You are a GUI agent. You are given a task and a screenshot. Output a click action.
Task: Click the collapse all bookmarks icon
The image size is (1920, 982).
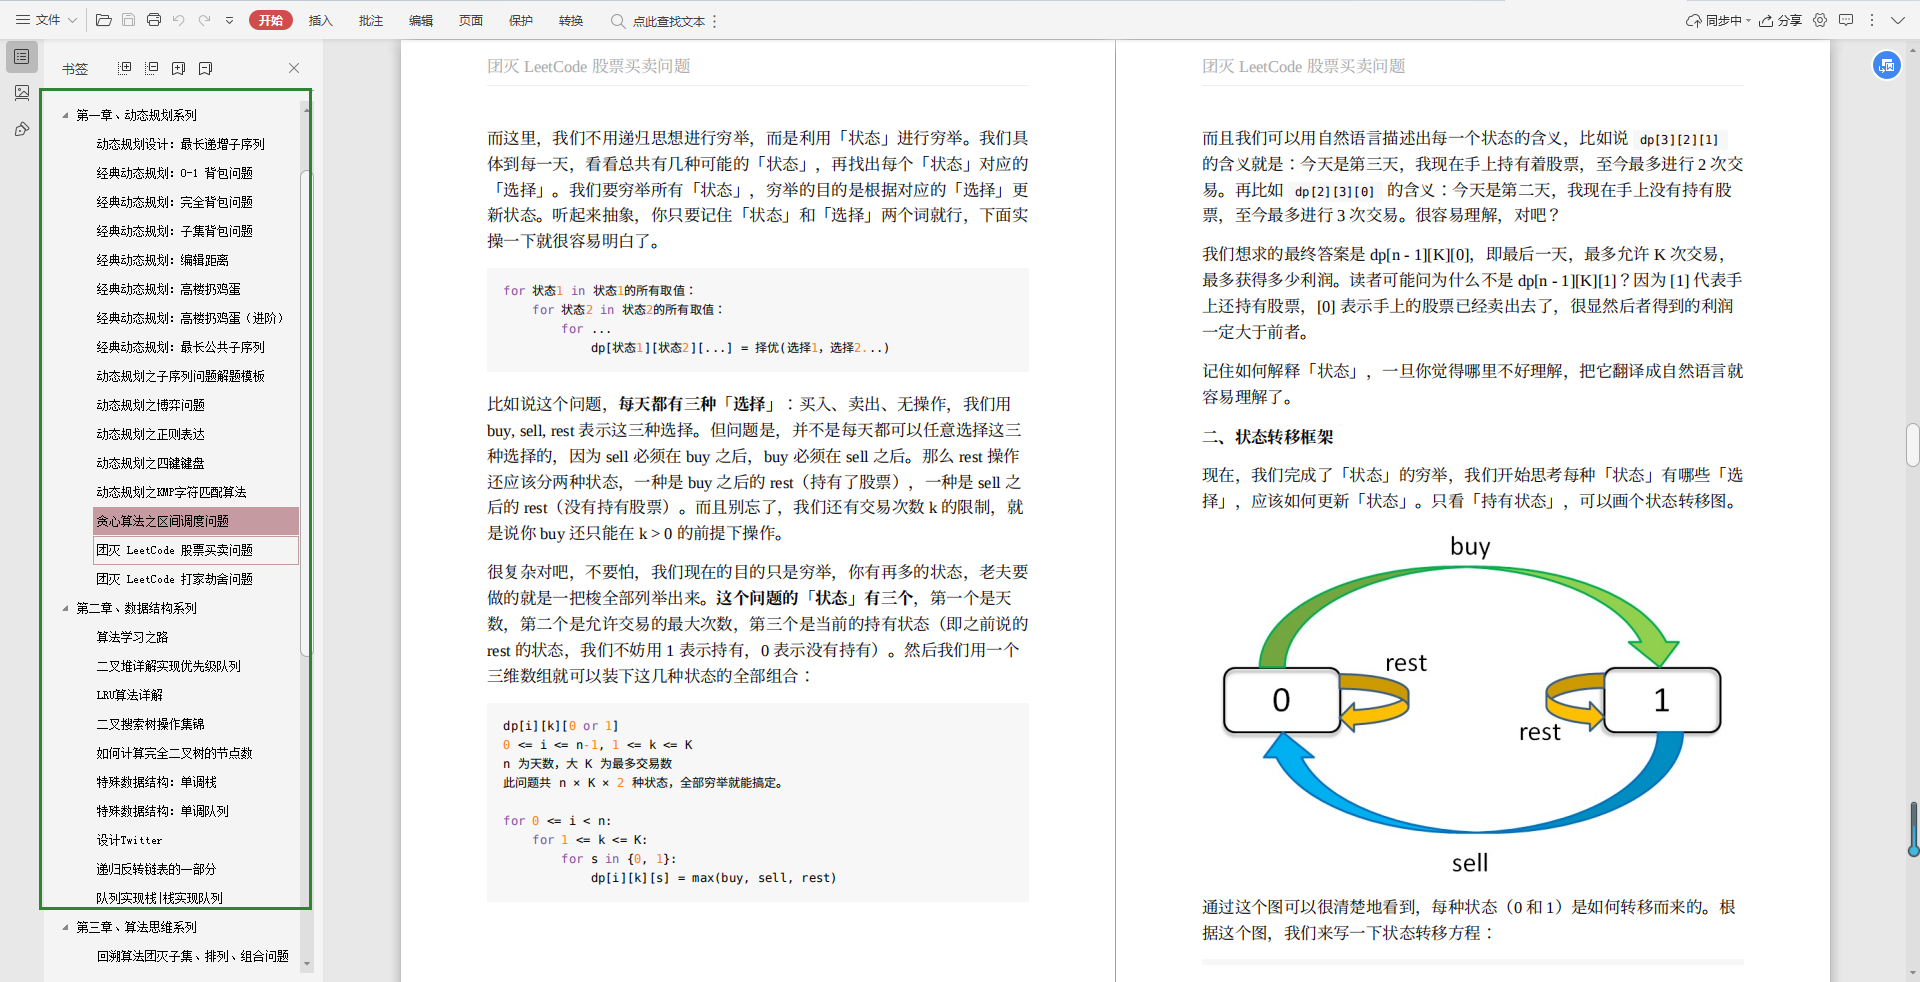(x=152, y=68)
